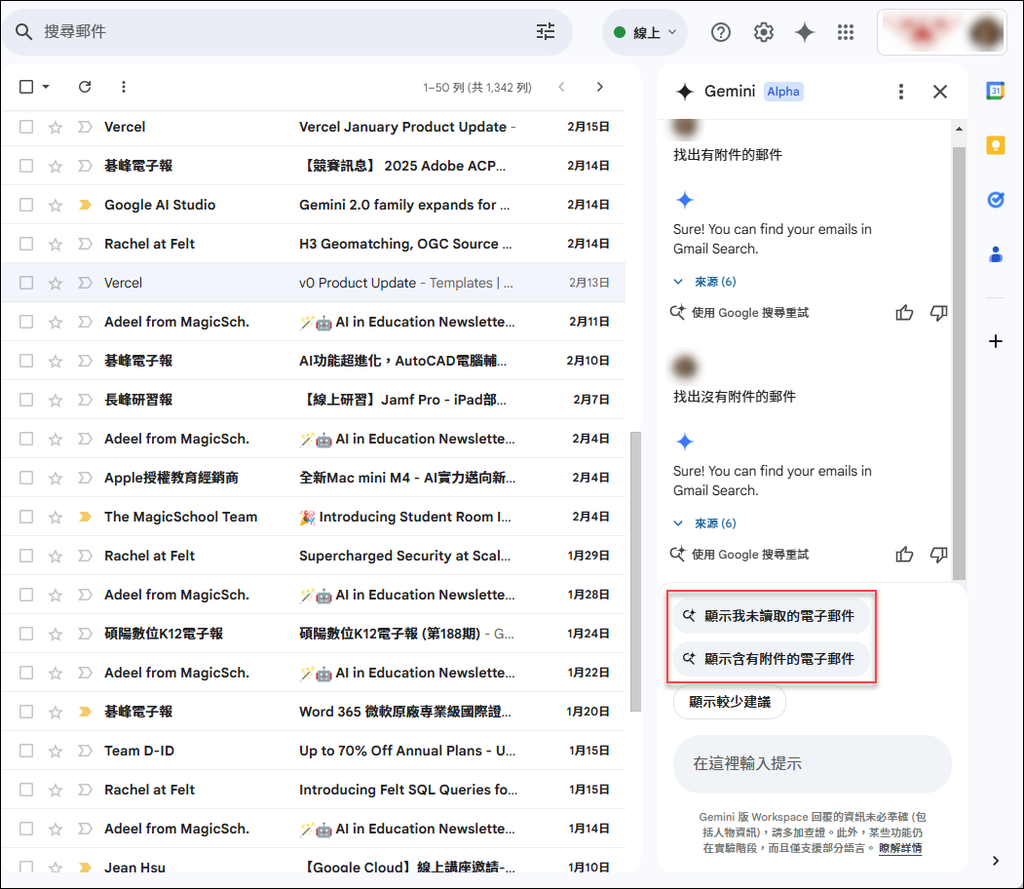Open the 線上 status dropdown
Screen dimensions: 1024x889
645,32
